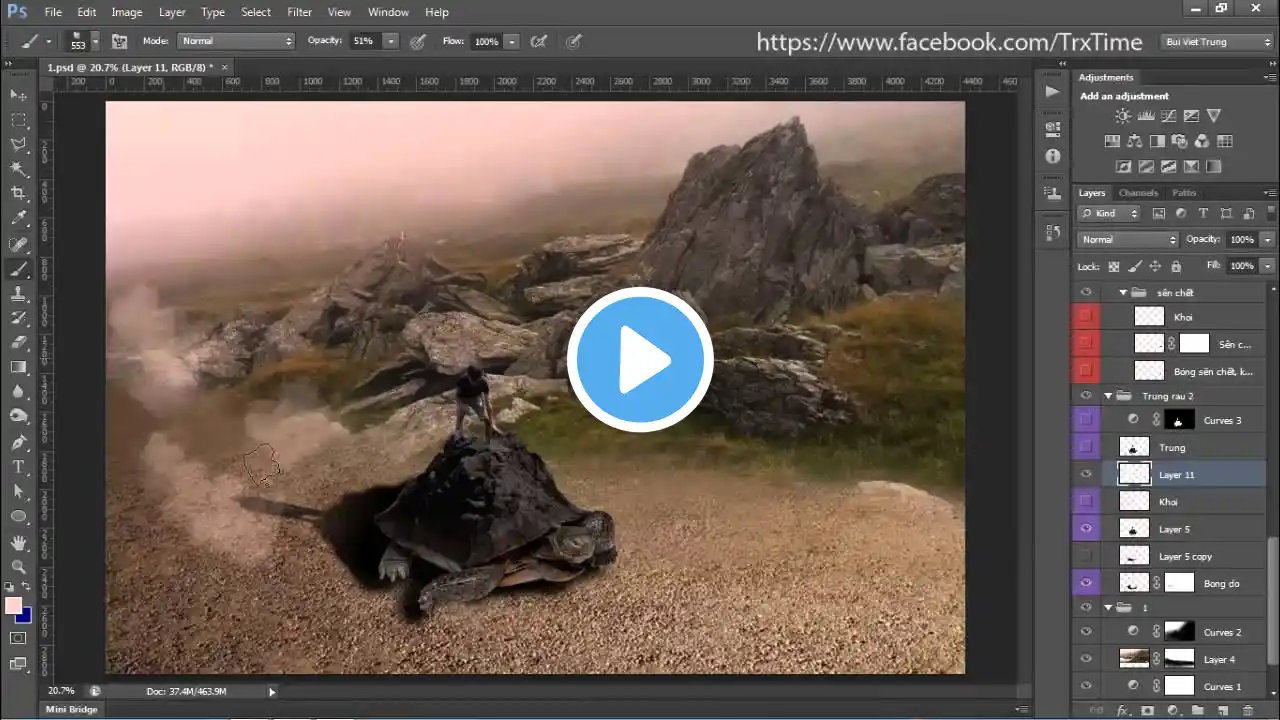Hide the Layer 11 layer
The image size is (1280, 720).
[x=1086, y=475]
